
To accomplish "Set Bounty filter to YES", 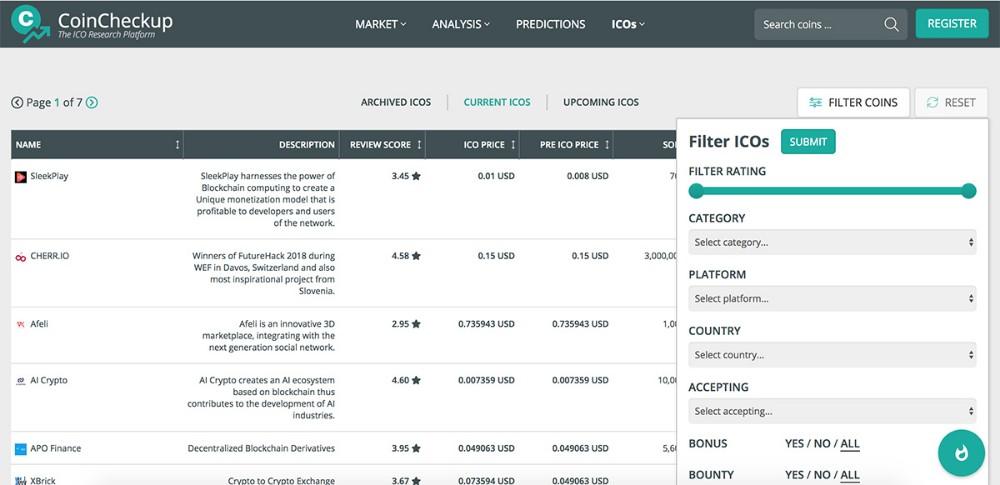I will coord(795,475).
